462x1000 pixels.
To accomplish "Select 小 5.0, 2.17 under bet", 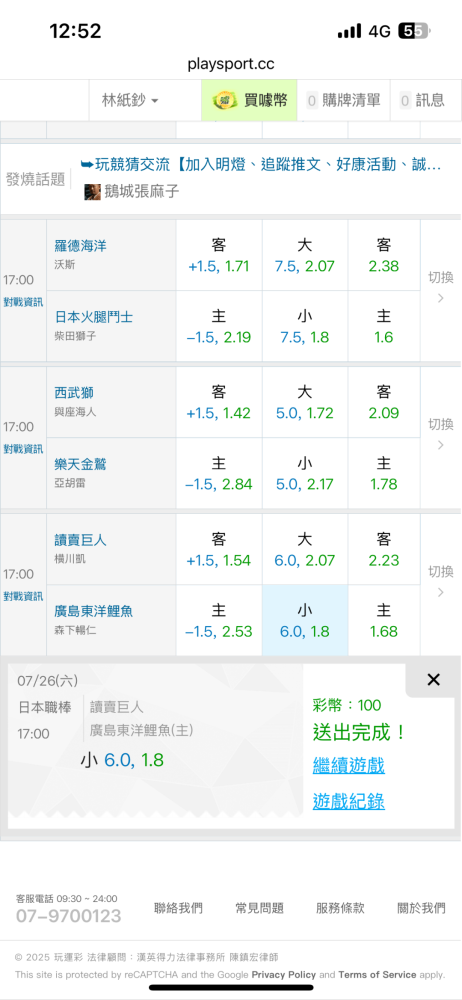I will (305, 473).
